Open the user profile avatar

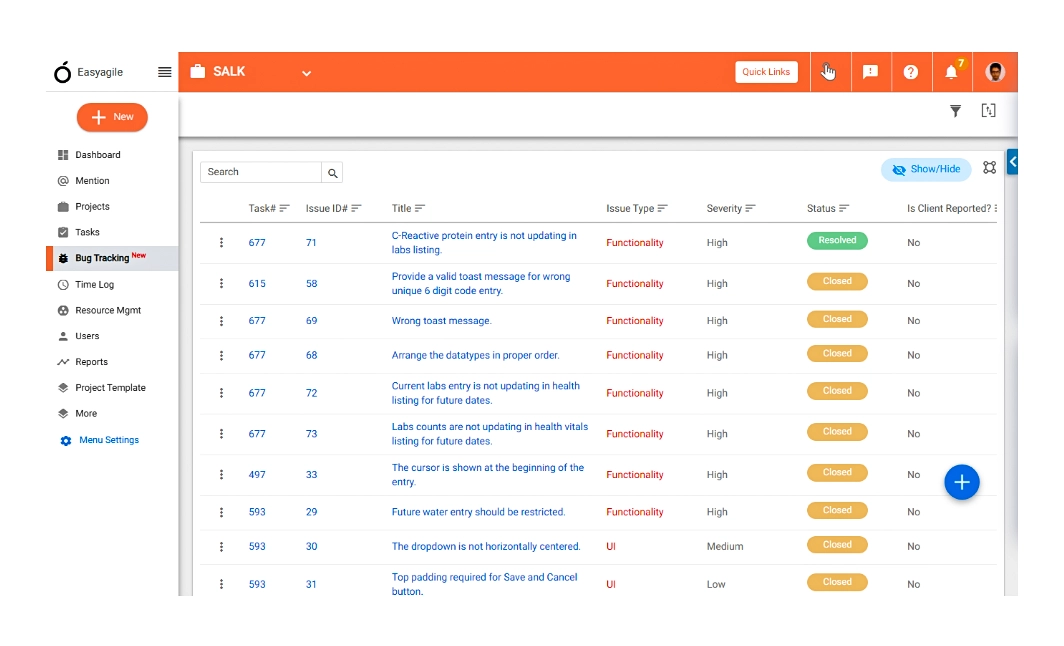(994, 71)
